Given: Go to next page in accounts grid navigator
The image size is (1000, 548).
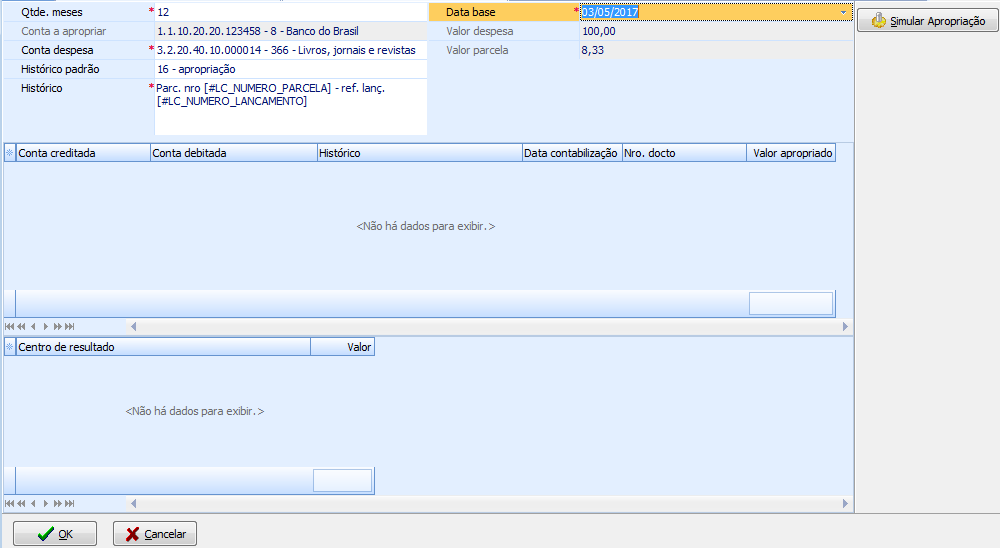Looking at the screenshot, I should 57,327.
